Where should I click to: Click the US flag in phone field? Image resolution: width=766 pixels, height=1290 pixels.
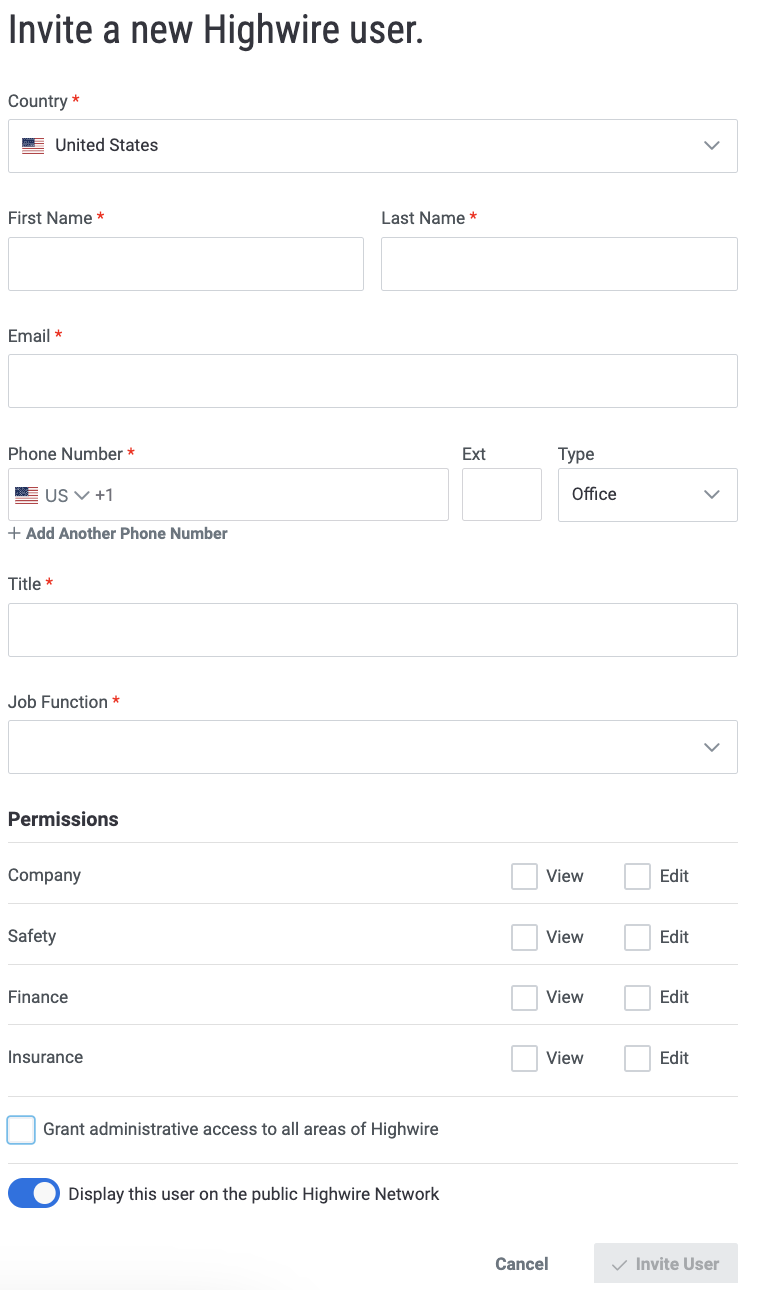(27, 495)
